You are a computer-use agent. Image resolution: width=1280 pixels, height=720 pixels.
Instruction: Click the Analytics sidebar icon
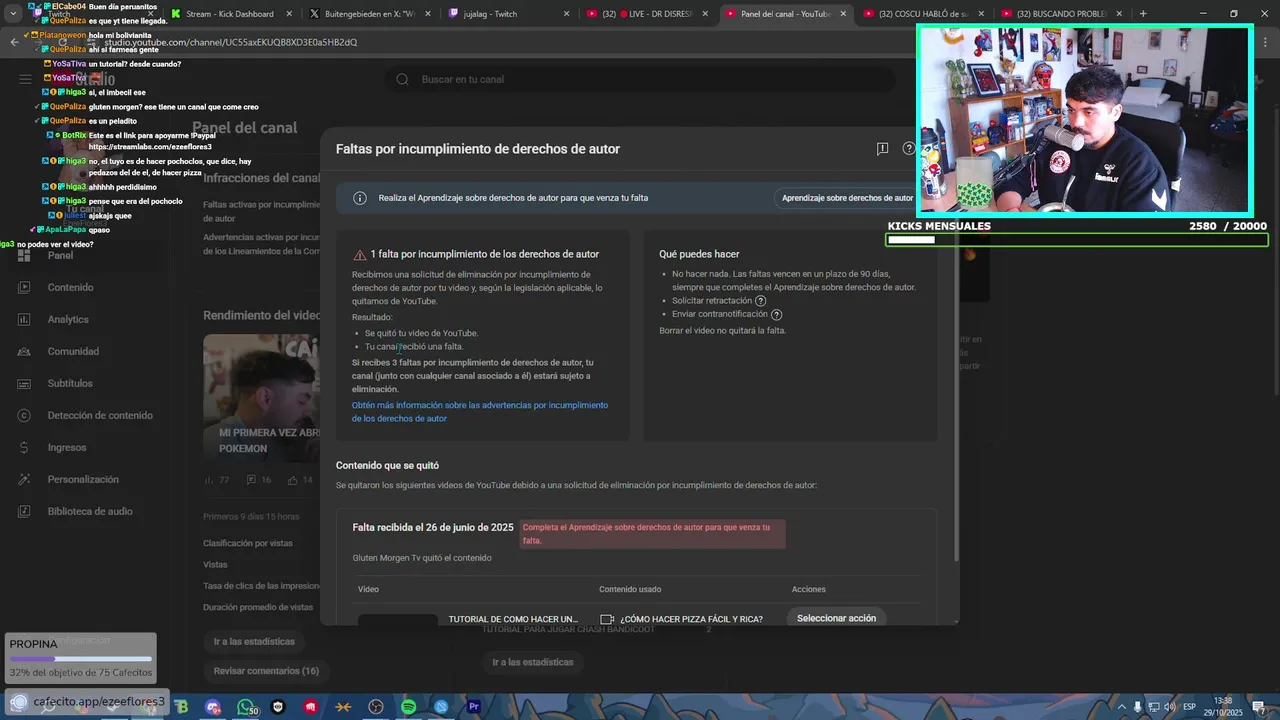click(x=24, y=319)
